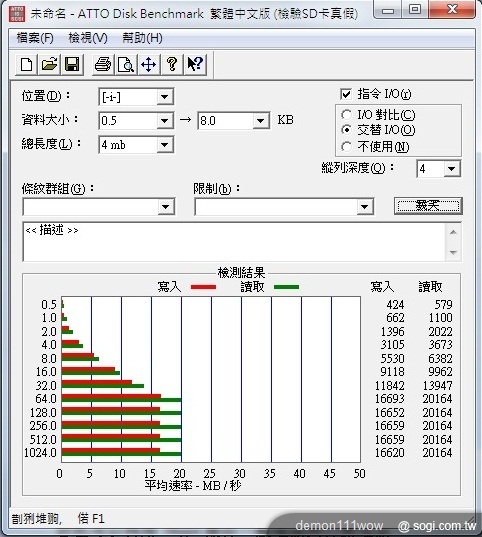Save results with the floppy disk icon

[x=72, y=64]
